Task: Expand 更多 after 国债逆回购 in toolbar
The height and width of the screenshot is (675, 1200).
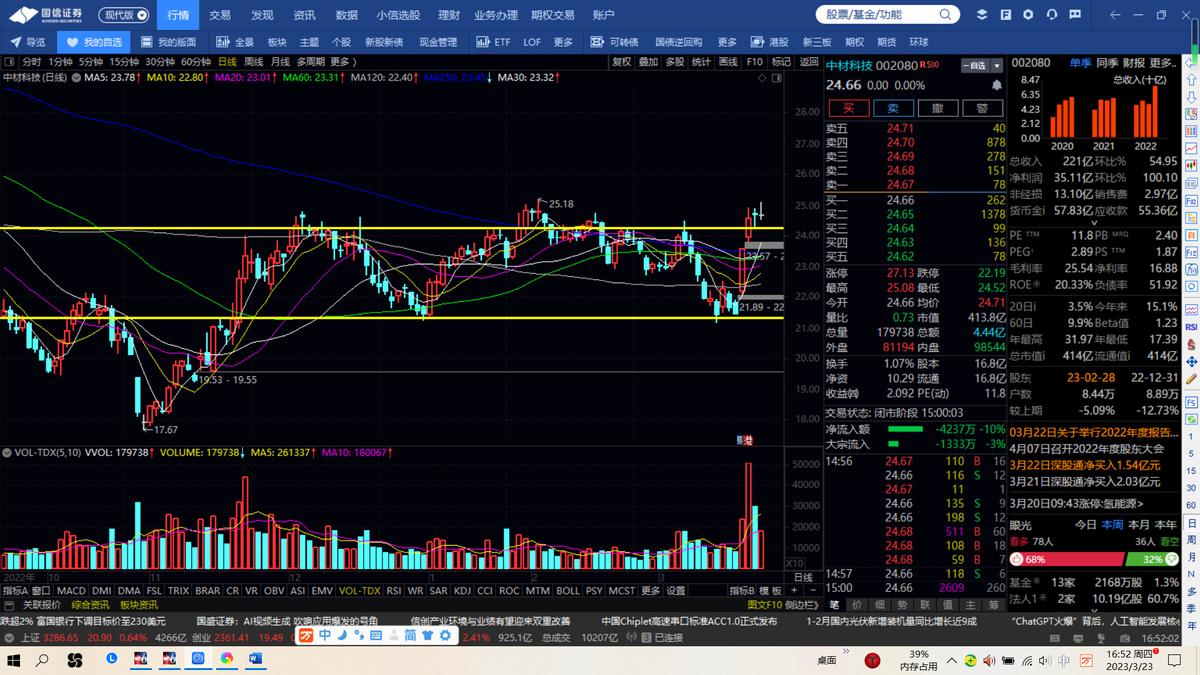Action: tap(727, 42)
